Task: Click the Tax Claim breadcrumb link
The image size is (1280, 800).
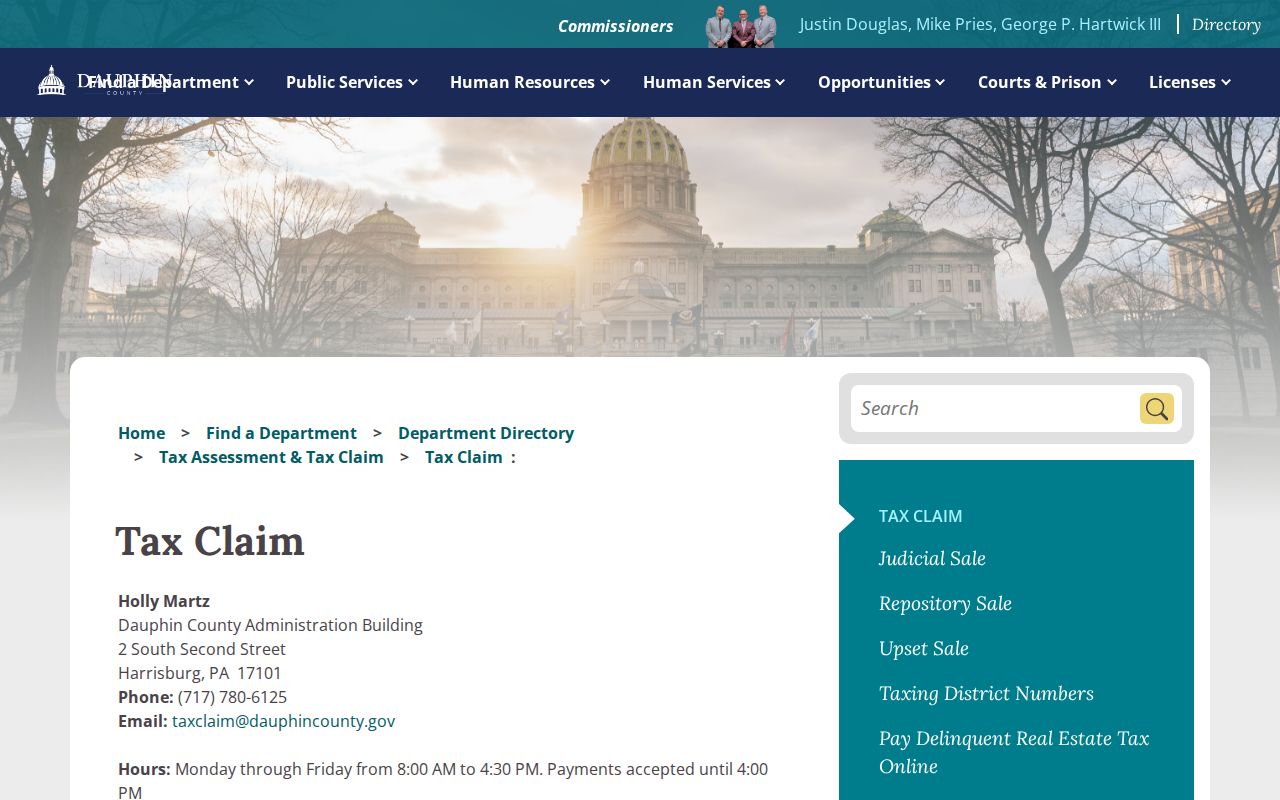Action: point(464,457)
